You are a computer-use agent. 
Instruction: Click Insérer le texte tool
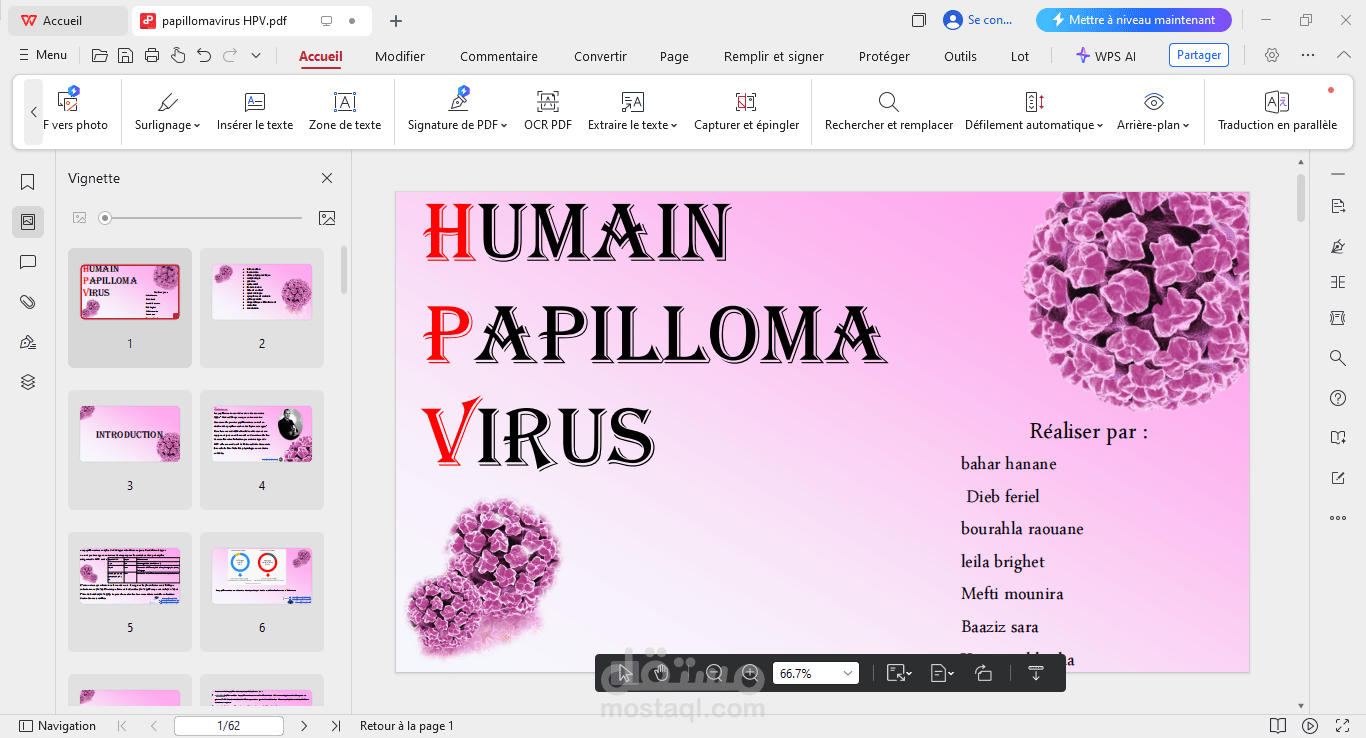pyautogui.click(x=255, y=111)
